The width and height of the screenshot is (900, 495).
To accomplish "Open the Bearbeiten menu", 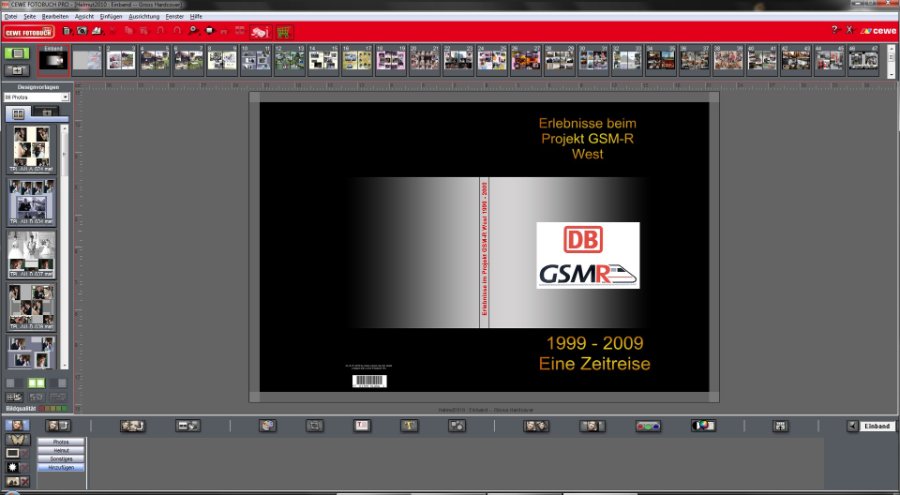I will 55,17.
